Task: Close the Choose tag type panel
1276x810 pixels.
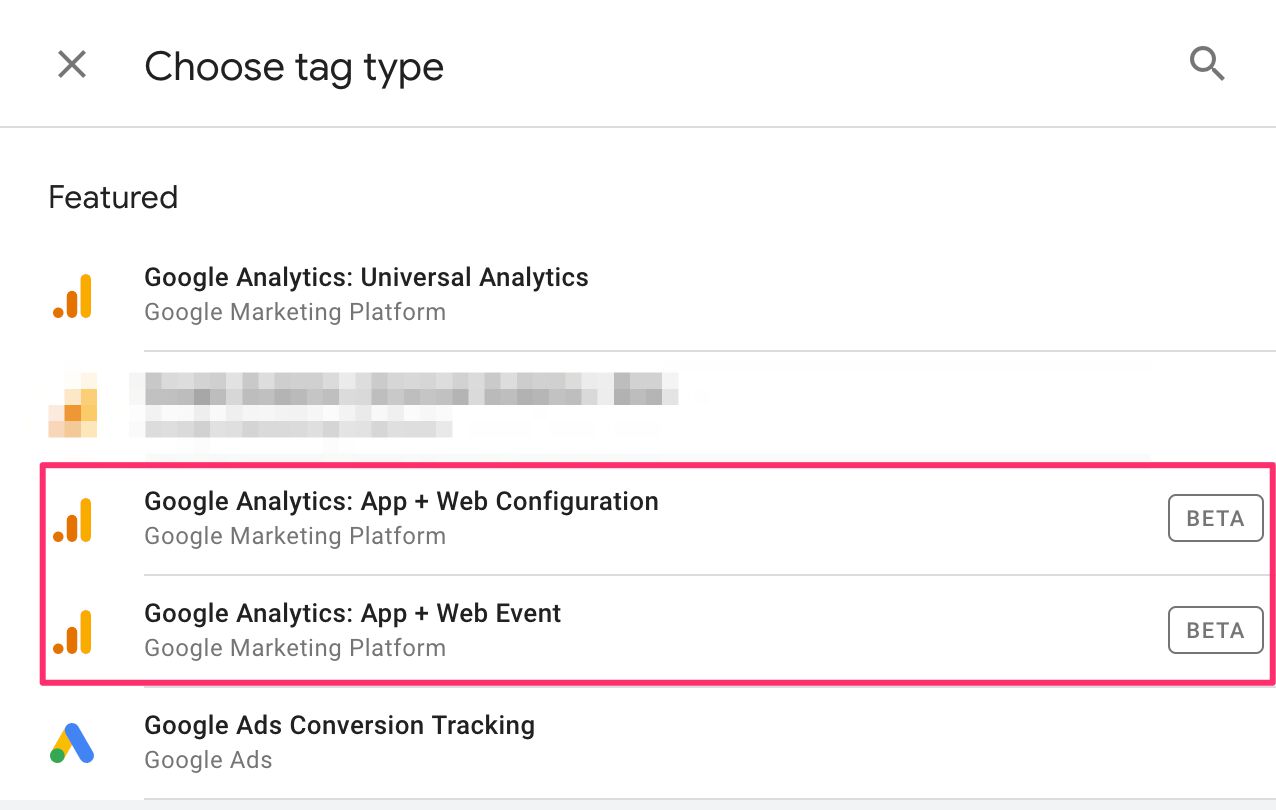Action: 72,66
